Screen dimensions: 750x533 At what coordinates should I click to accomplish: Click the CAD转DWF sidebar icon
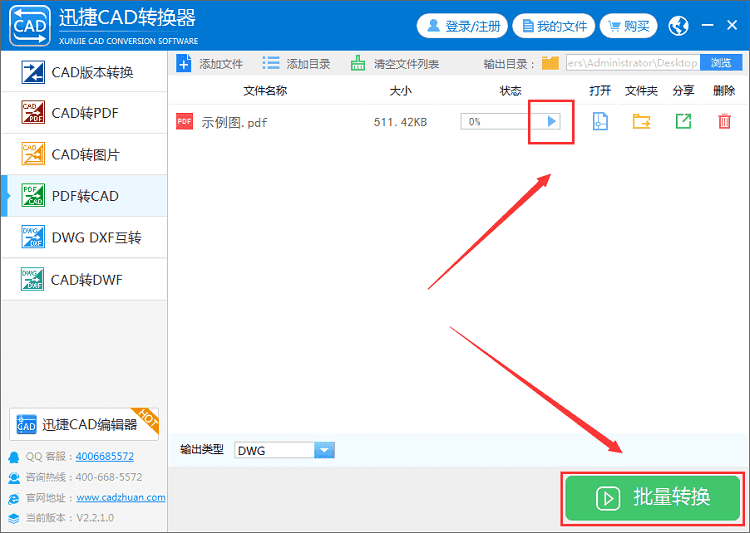33,279
